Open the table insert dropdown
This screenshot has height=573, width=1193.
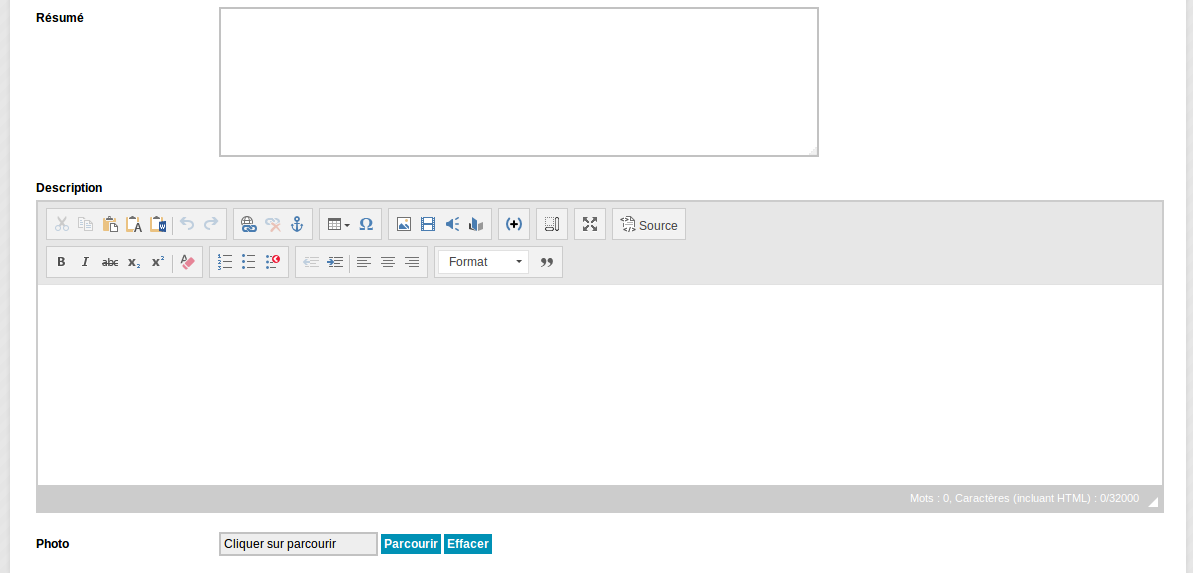pyautogui.click(x=339, y=224)
